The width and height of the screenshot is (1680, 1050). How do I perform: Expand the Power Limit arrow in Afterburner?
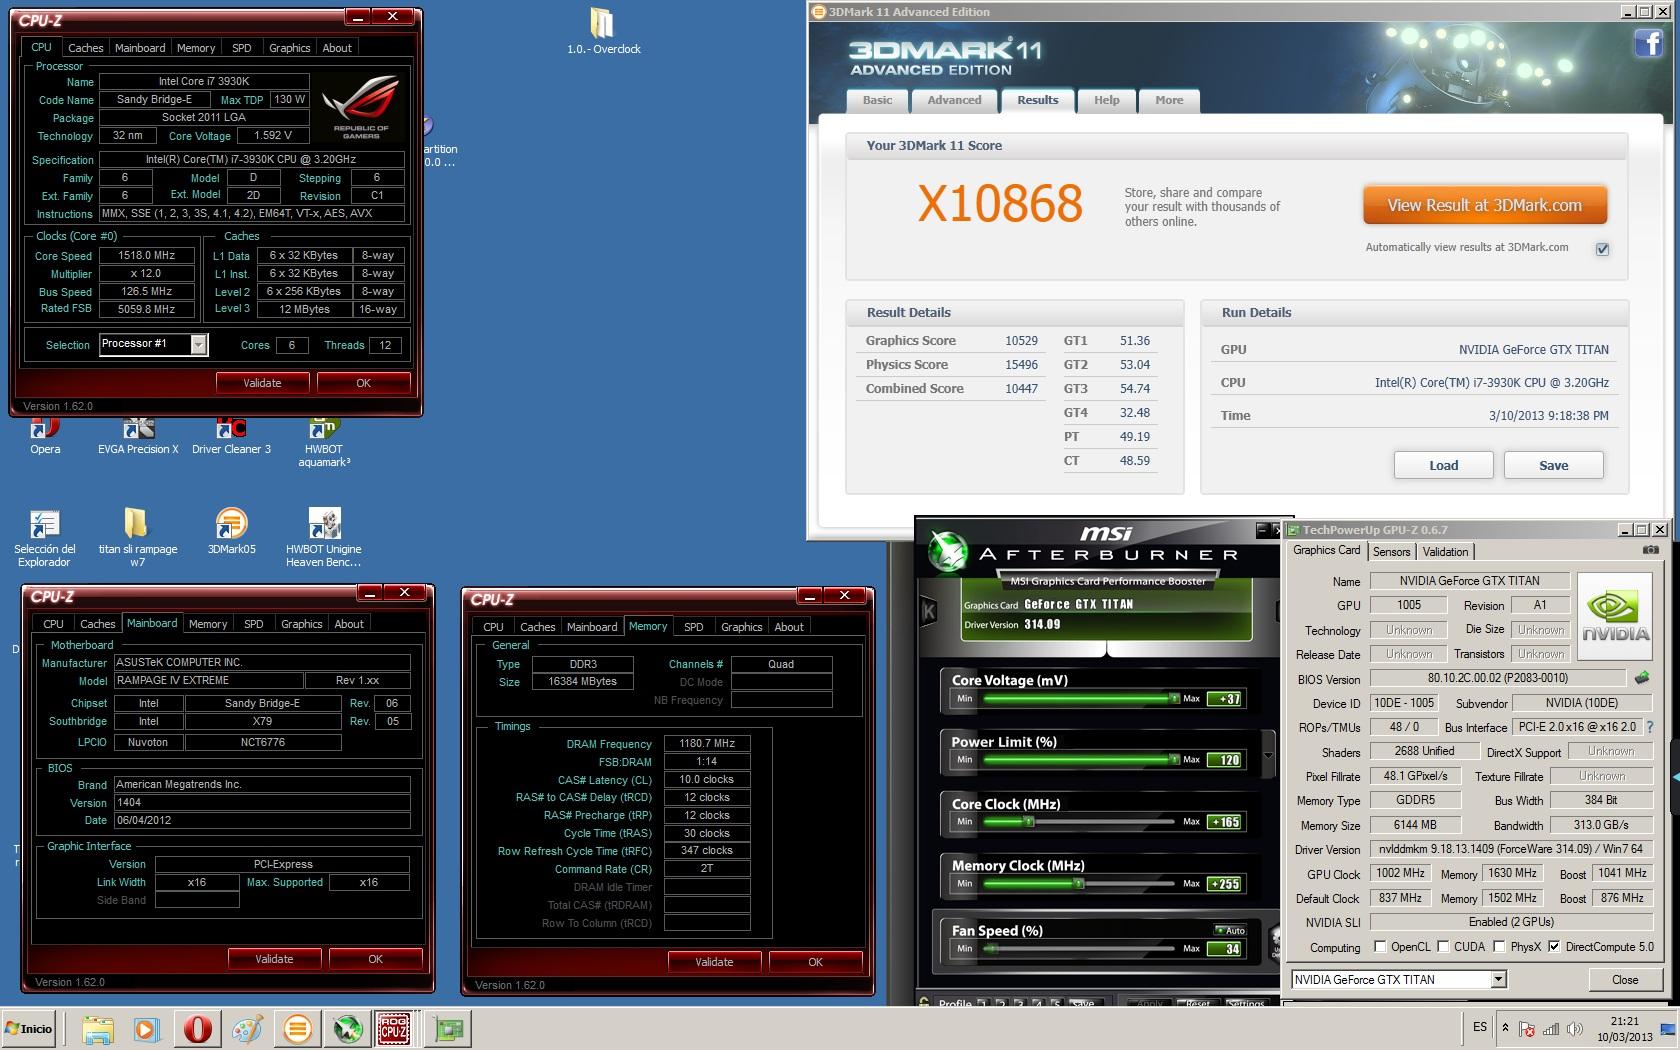pos(1269,756)
